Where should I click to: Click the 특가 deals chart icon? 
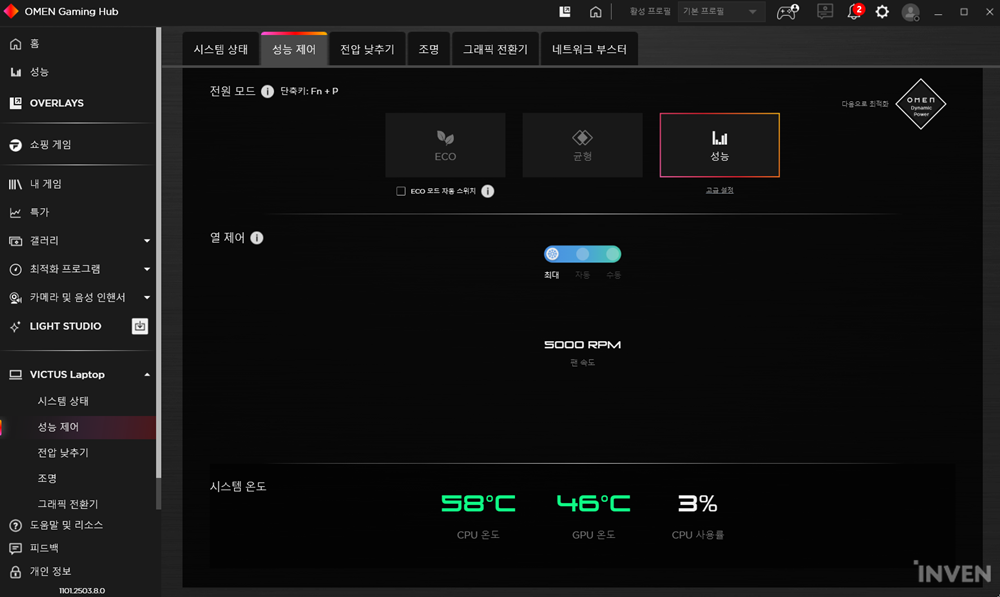coord(15,212)
